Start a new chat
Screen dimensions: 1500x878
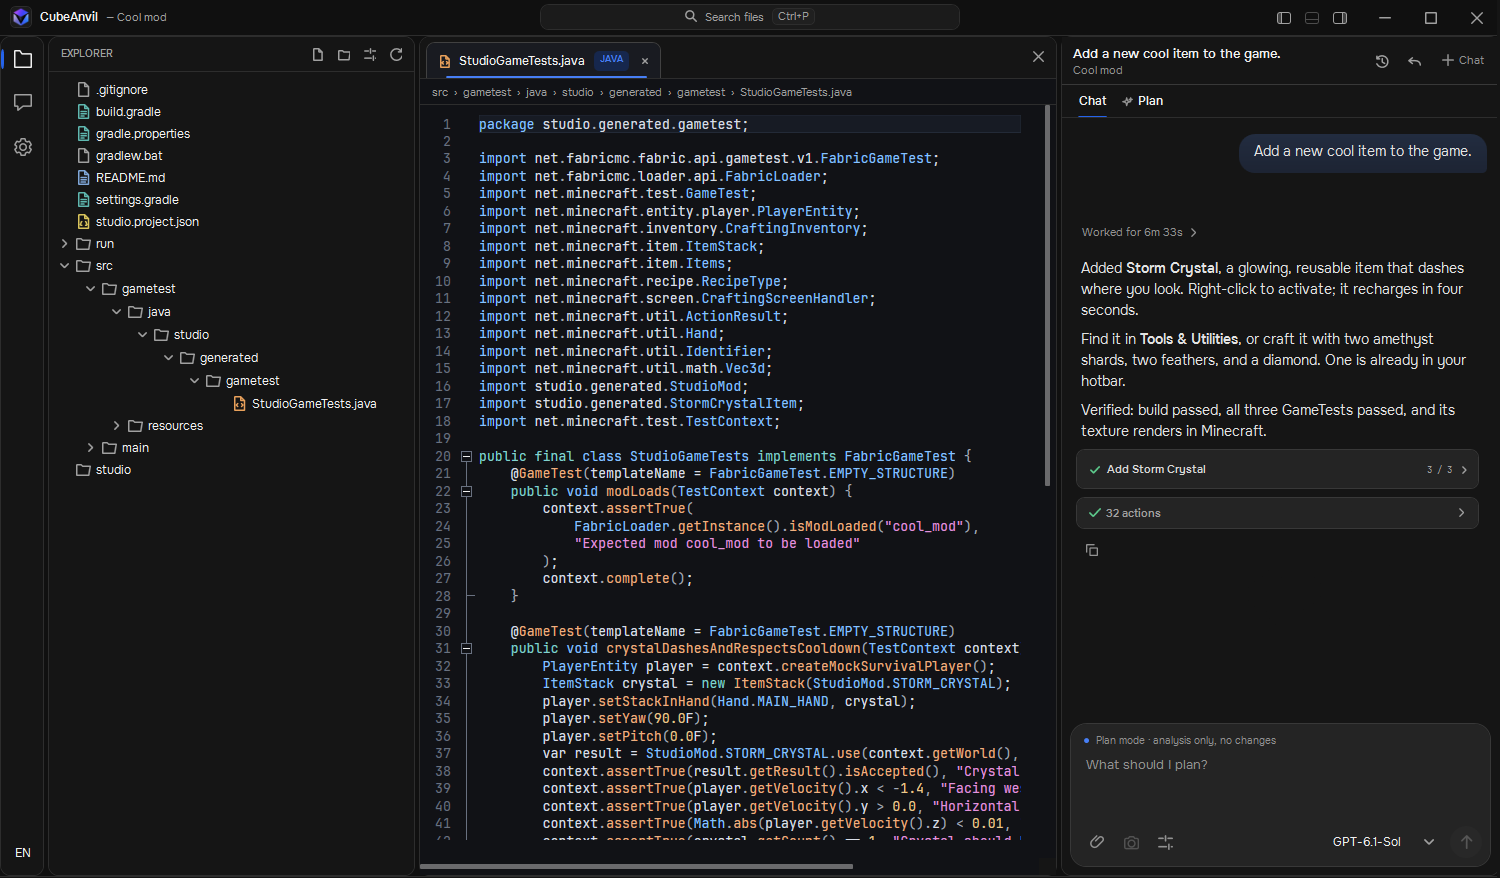[x=1462, y=61]
